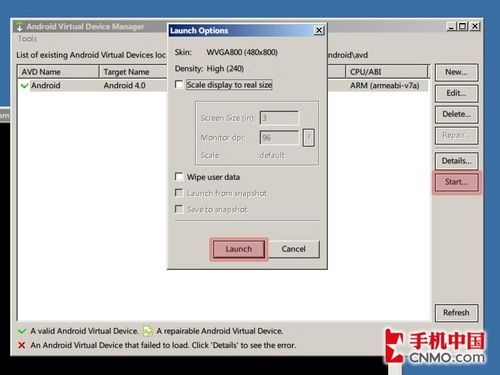Open the Tools menu
The image size is (500, 375).
coord(27,39)
